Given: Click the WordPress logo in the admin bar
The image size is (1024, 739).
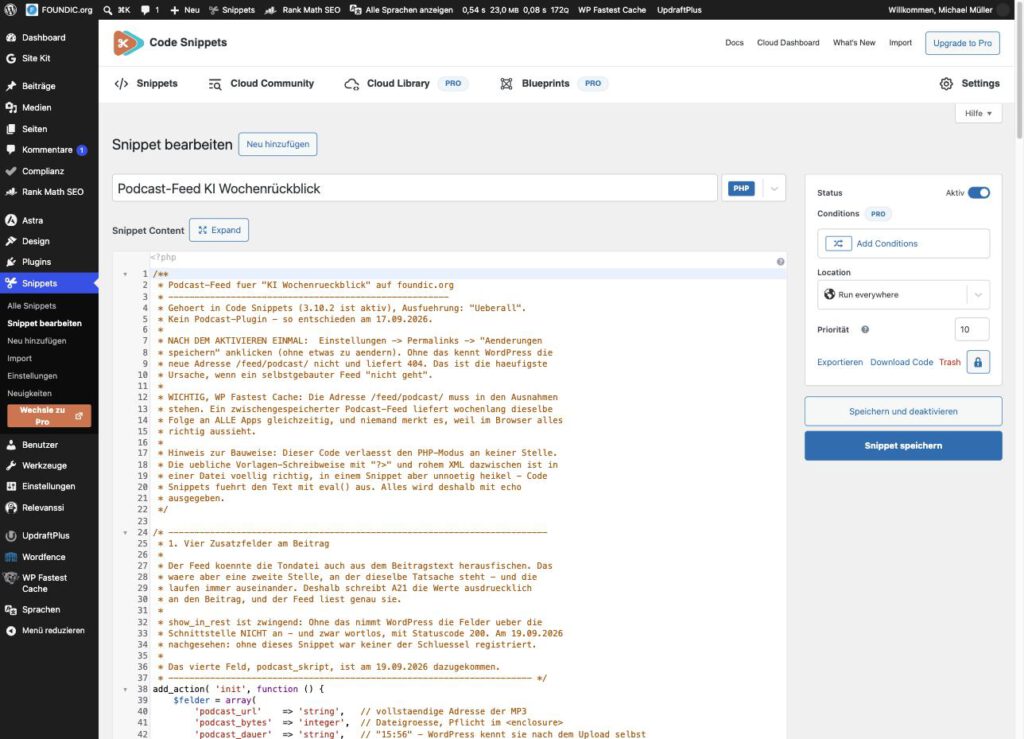Looking at the screenshot, I should 10,10.
